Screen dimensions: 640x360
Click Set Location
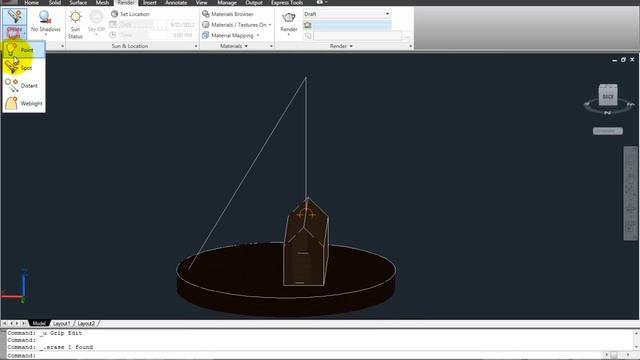tap(130, 14)
